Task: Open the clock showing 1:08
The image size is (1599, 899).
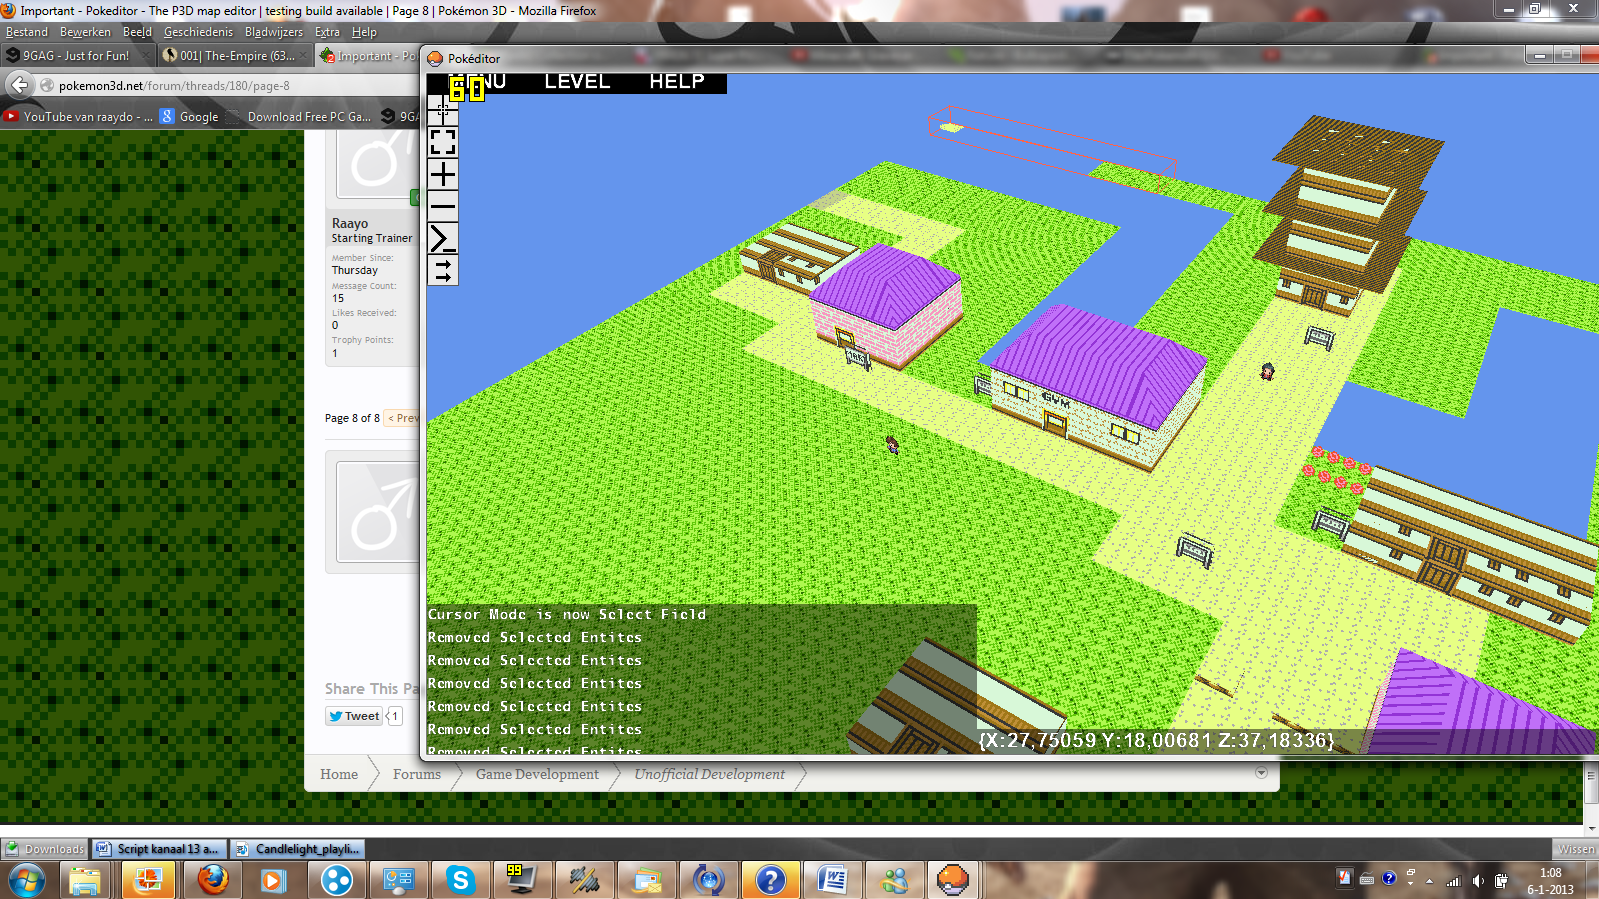Action: [1550, 880]
